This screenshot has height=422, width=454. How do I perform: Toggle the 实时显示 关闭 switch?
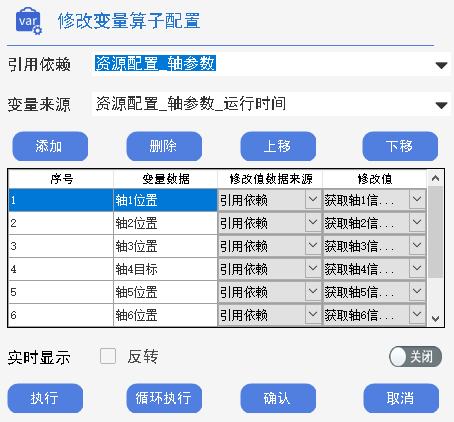(415, 357)
